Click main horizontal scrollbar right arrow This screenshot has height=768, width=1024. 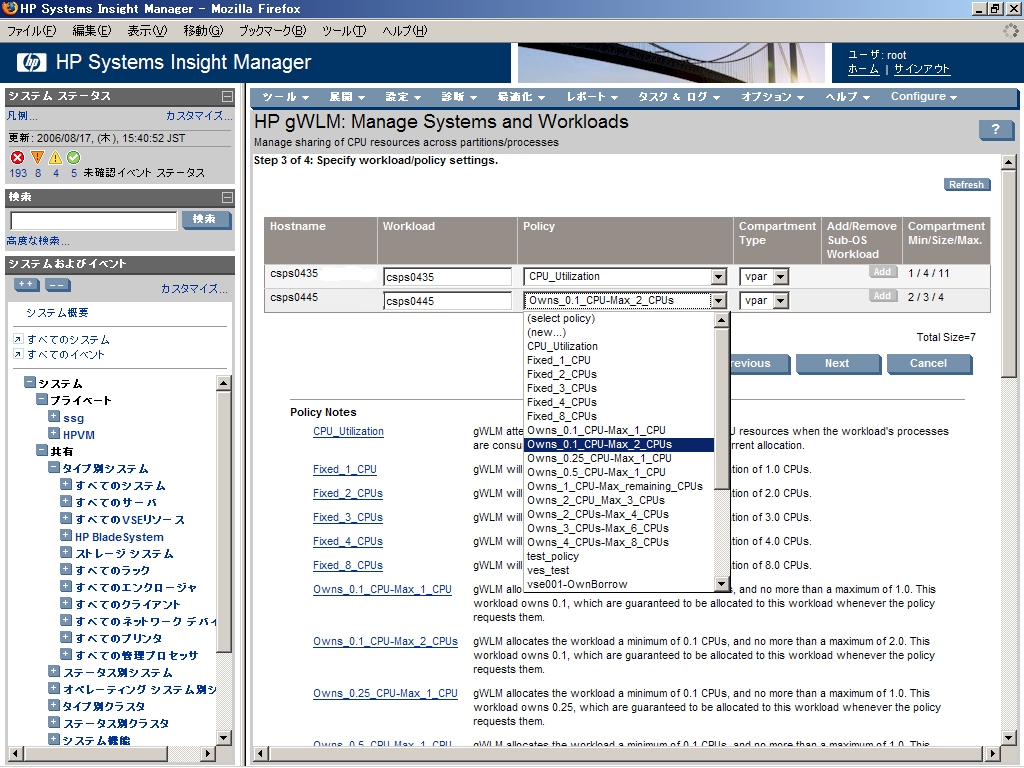click(x=993, y=754)
